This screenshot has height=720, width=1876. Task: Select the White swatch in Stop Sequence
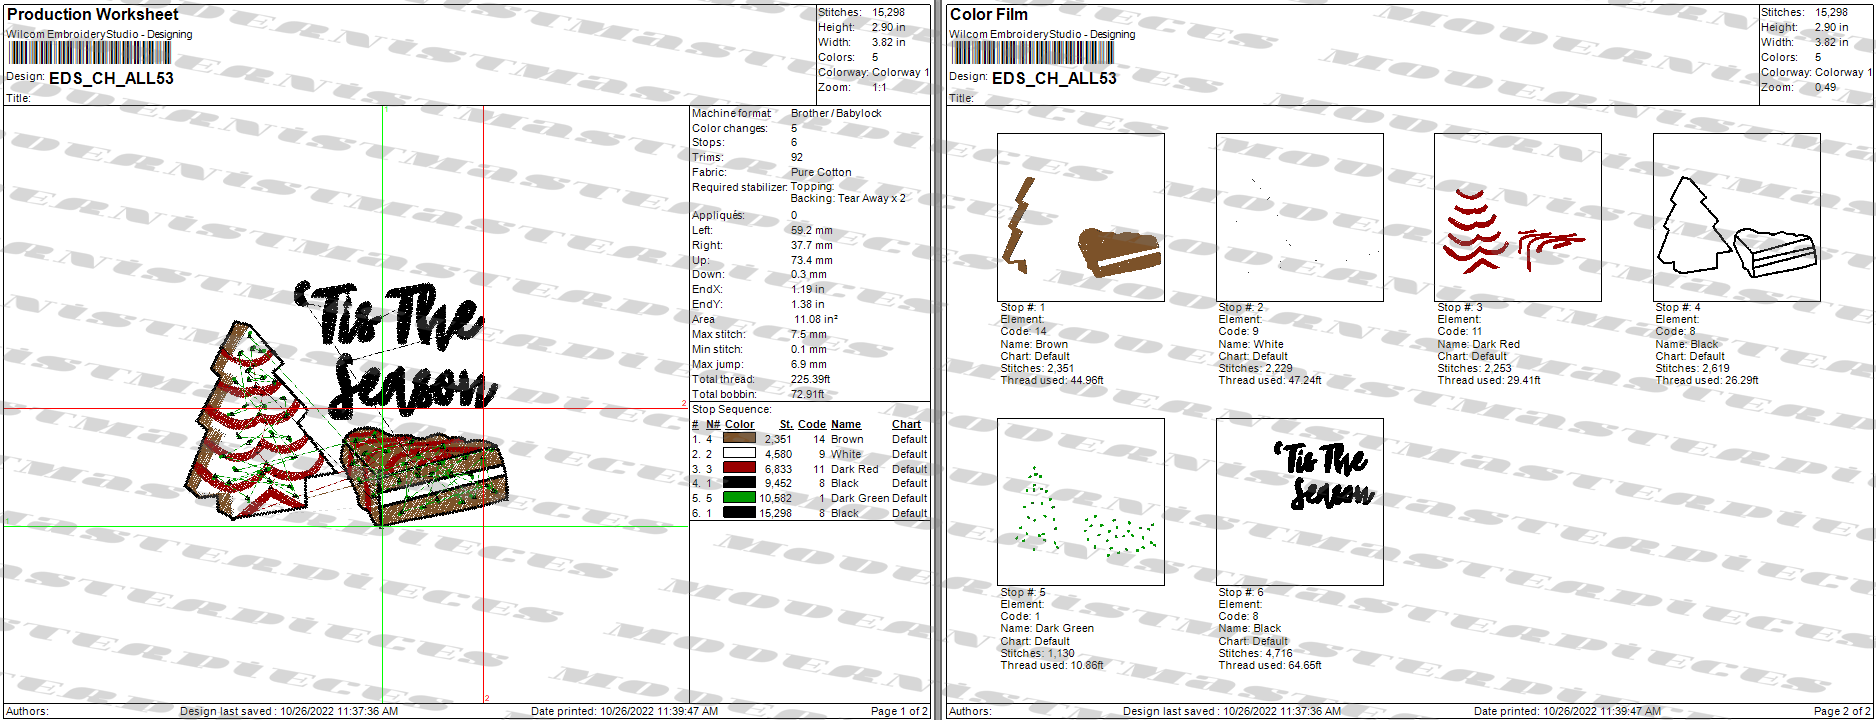click(x=739, y=454)
